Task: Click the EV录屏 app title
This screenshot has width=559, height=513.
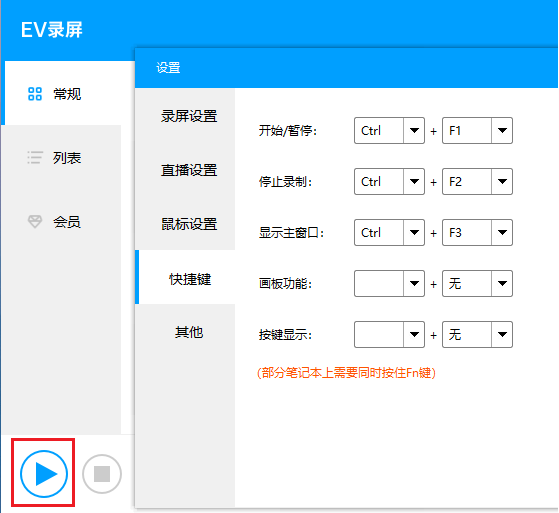Action: (x=52, y=30)
